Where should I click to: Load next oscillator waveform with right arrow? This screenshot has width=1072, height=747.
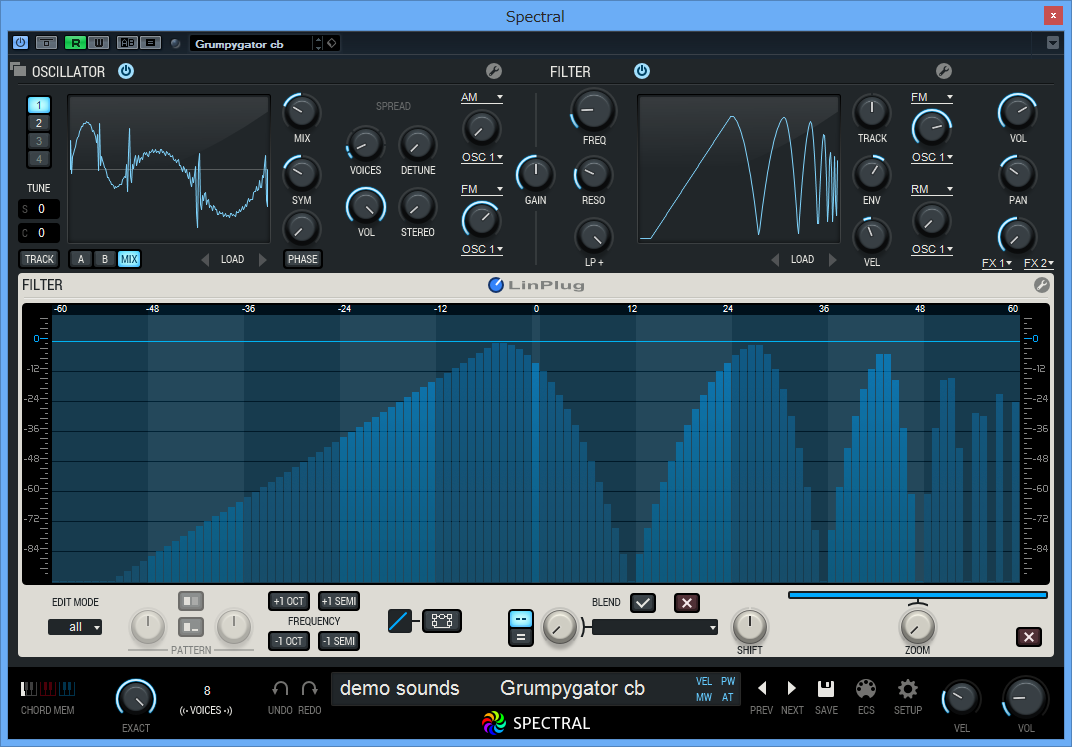pos(263,260)
